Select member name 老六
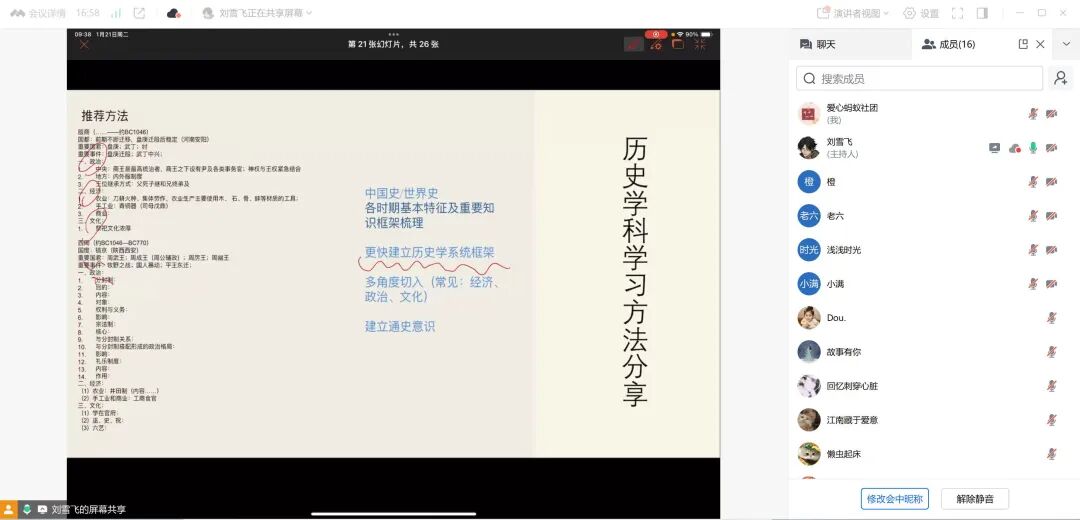 click(x=835, y=216)
